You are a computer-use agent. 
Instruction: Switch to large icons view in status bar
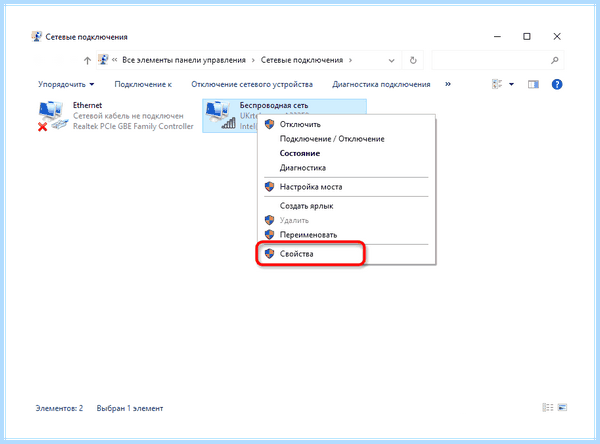click(562, 407)
